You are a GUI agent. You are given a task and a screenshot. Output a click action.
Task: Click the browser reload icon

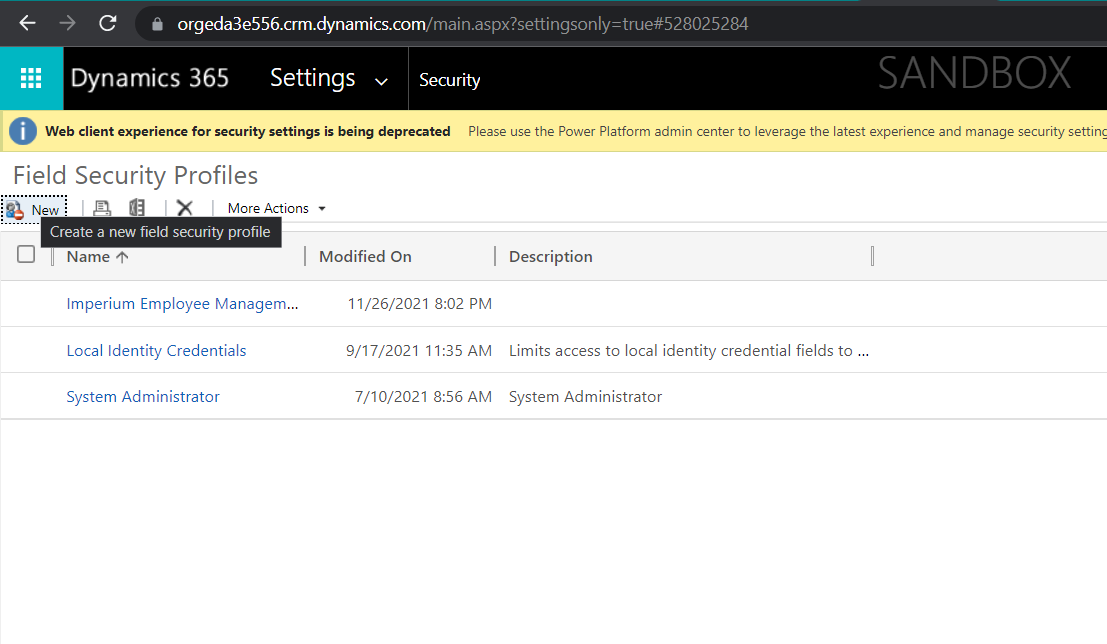(107, 23)
